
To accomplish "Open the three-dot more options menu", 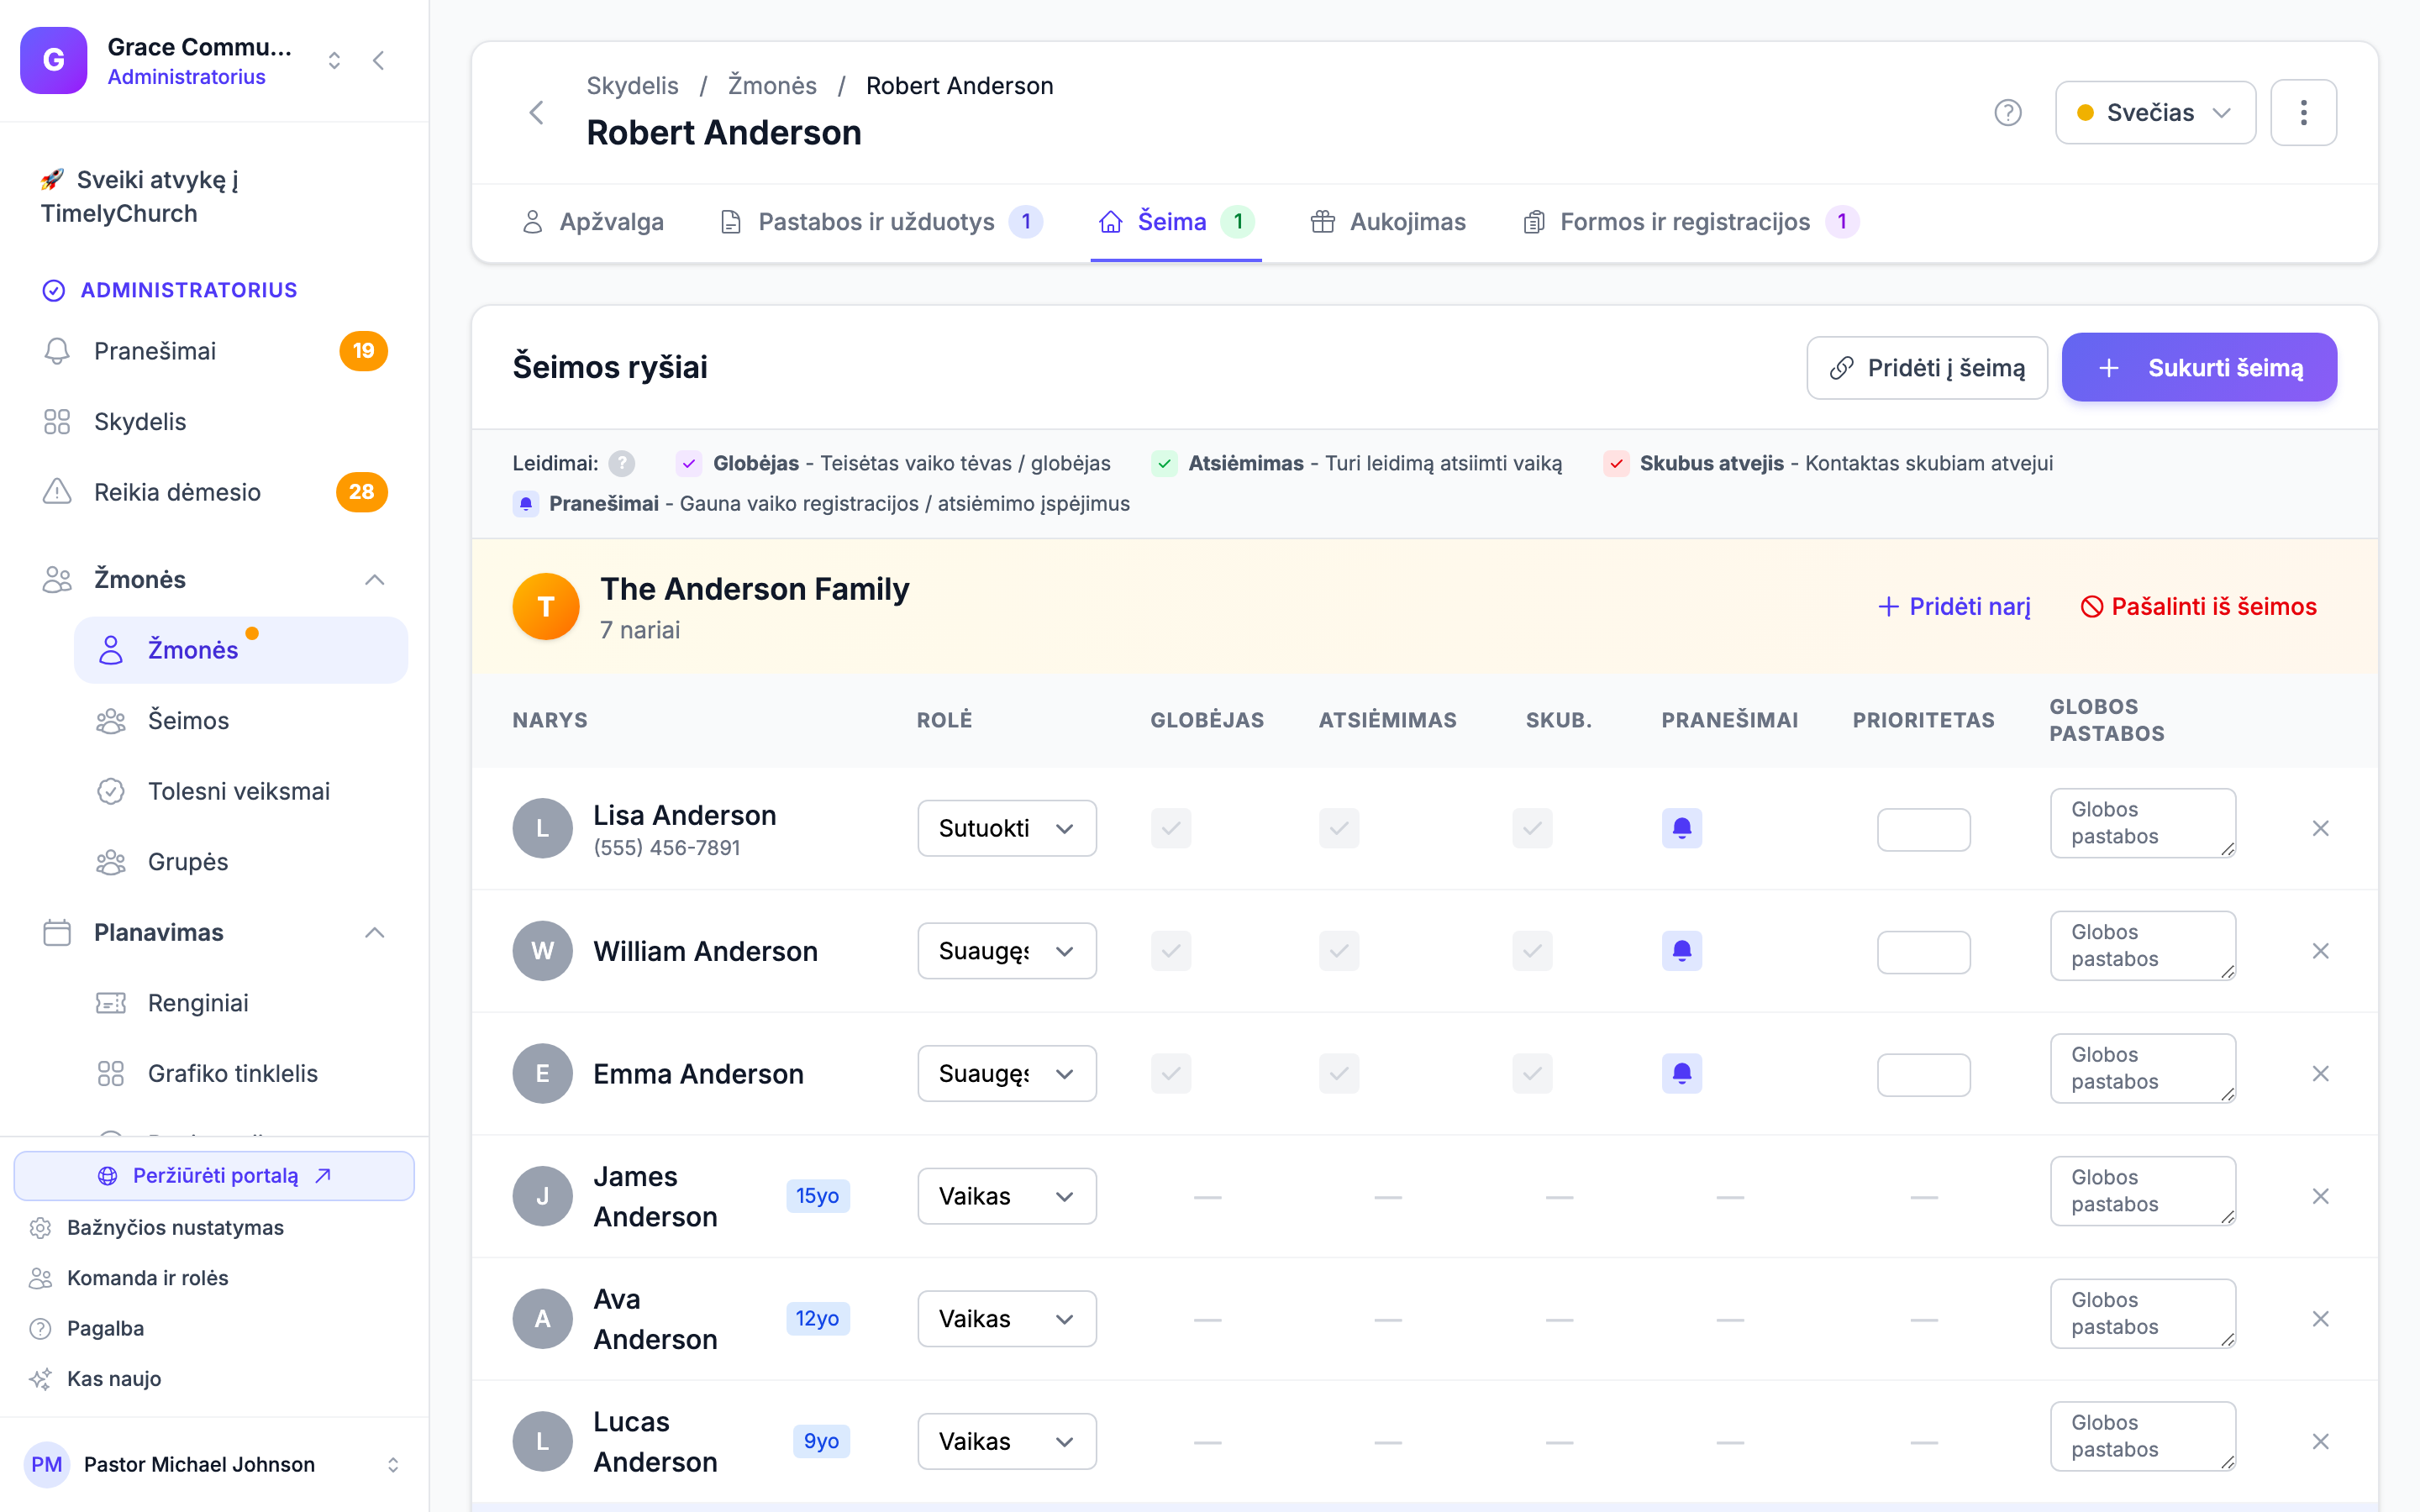I will point(2303,113).
